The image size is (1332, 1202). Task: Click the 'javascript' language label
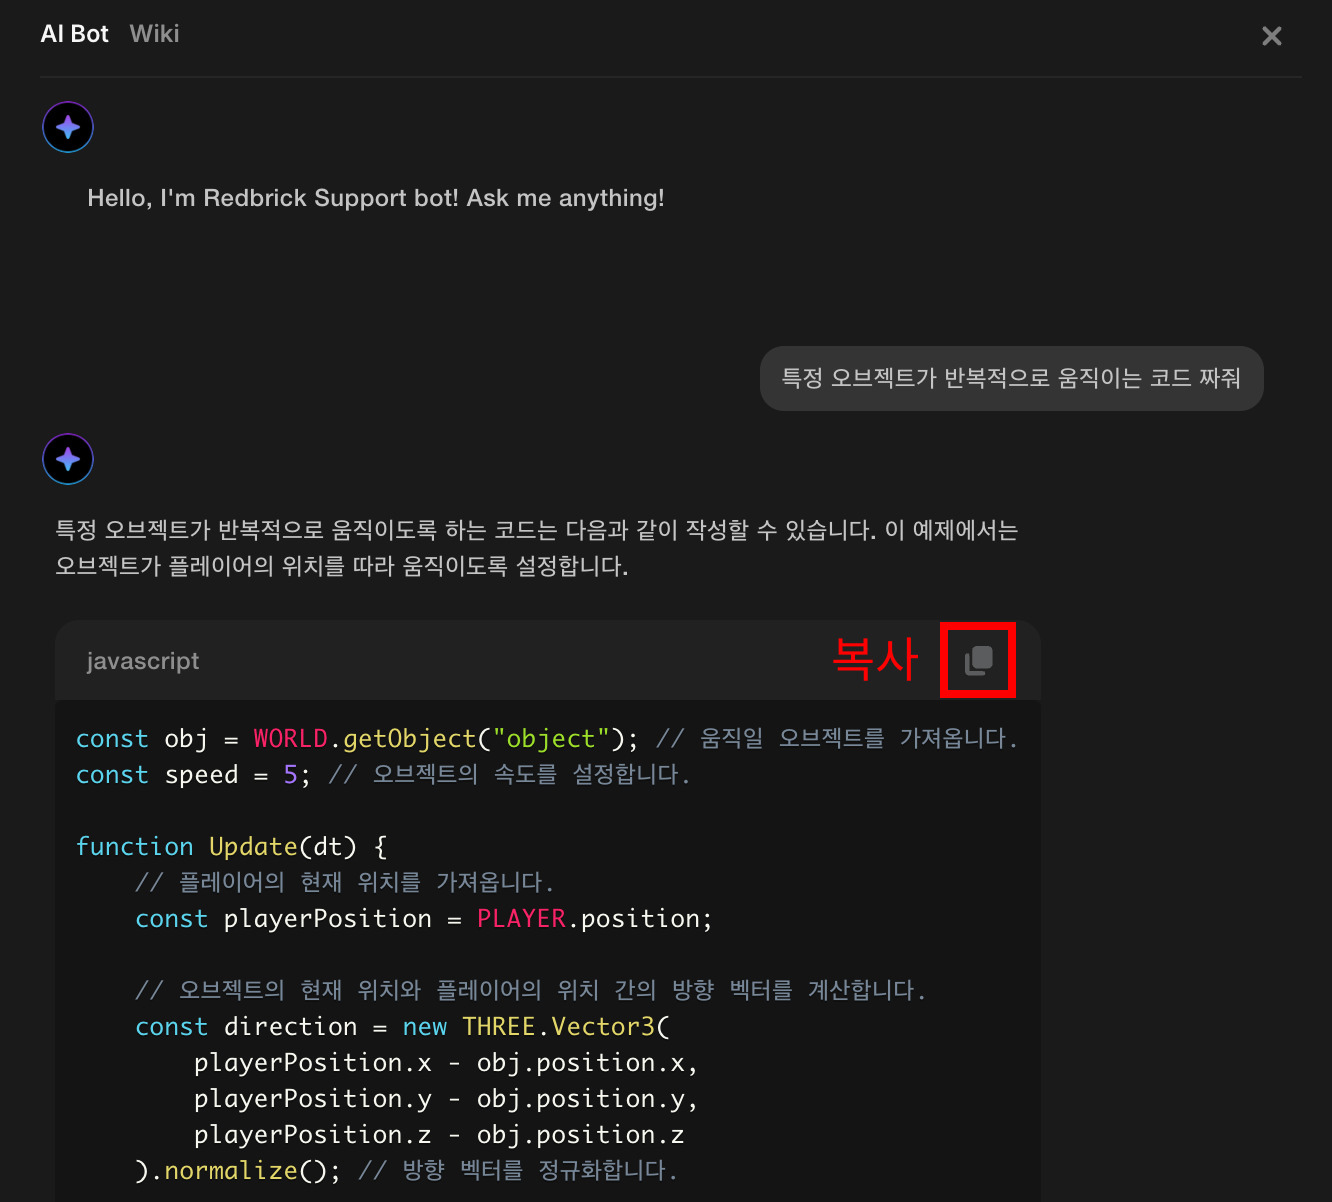[143, 661]
